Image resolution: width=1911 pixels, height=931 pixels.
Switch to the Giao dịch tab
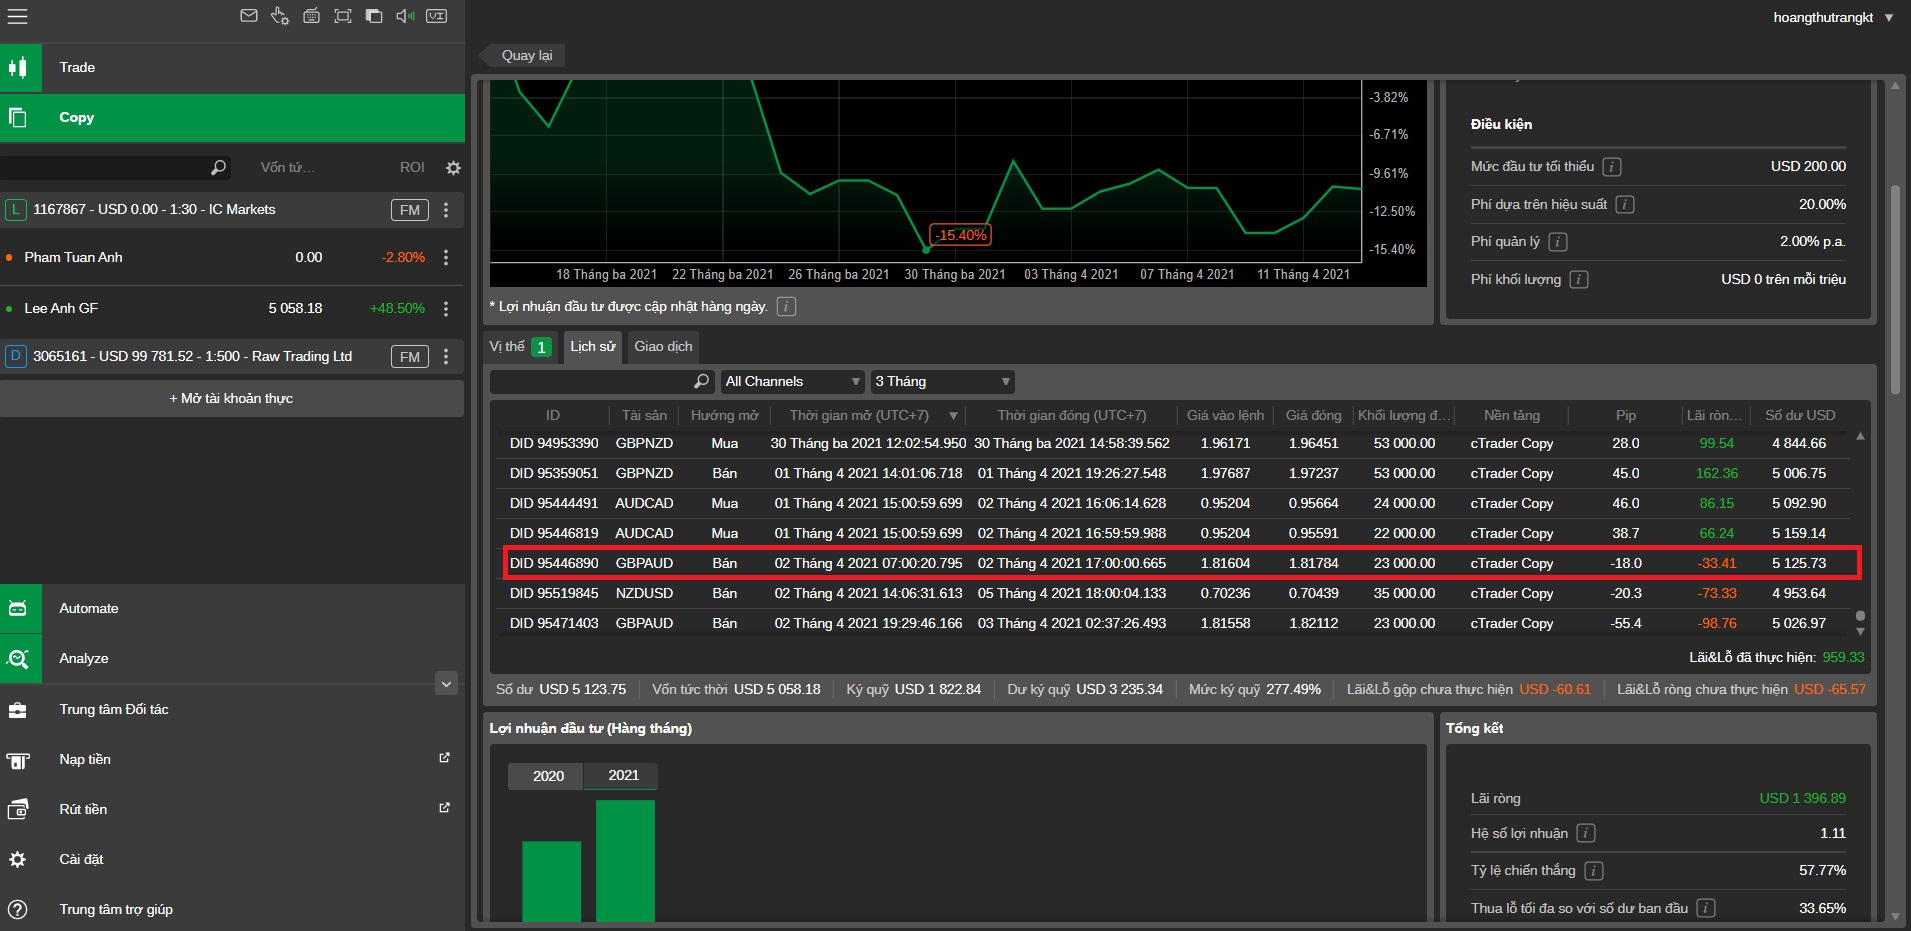[663, 347]
